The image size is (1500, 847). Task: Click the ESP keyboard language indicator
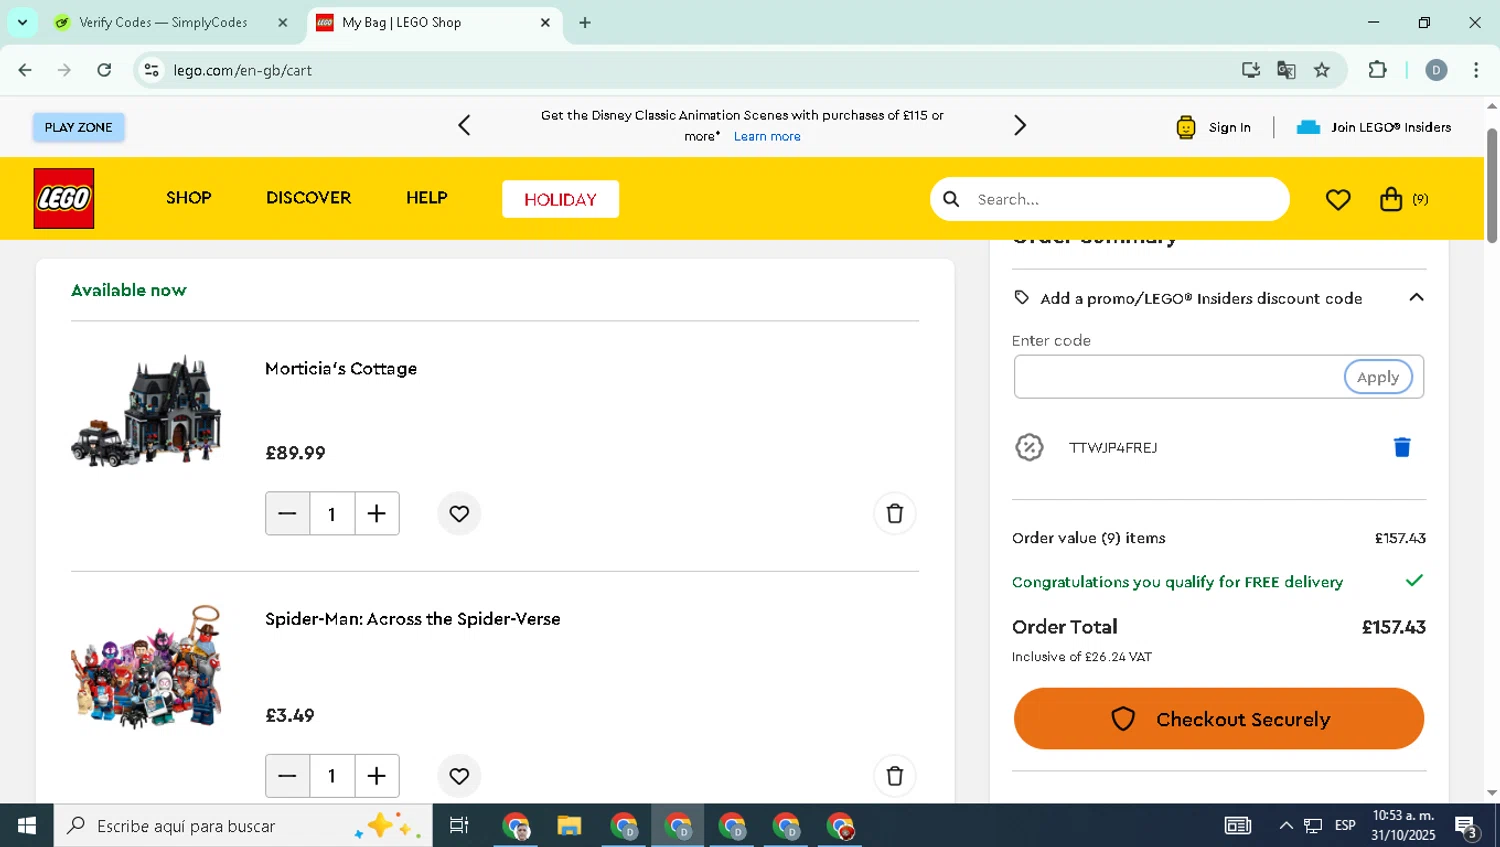pyautogui.click(x=1345, y=826)
